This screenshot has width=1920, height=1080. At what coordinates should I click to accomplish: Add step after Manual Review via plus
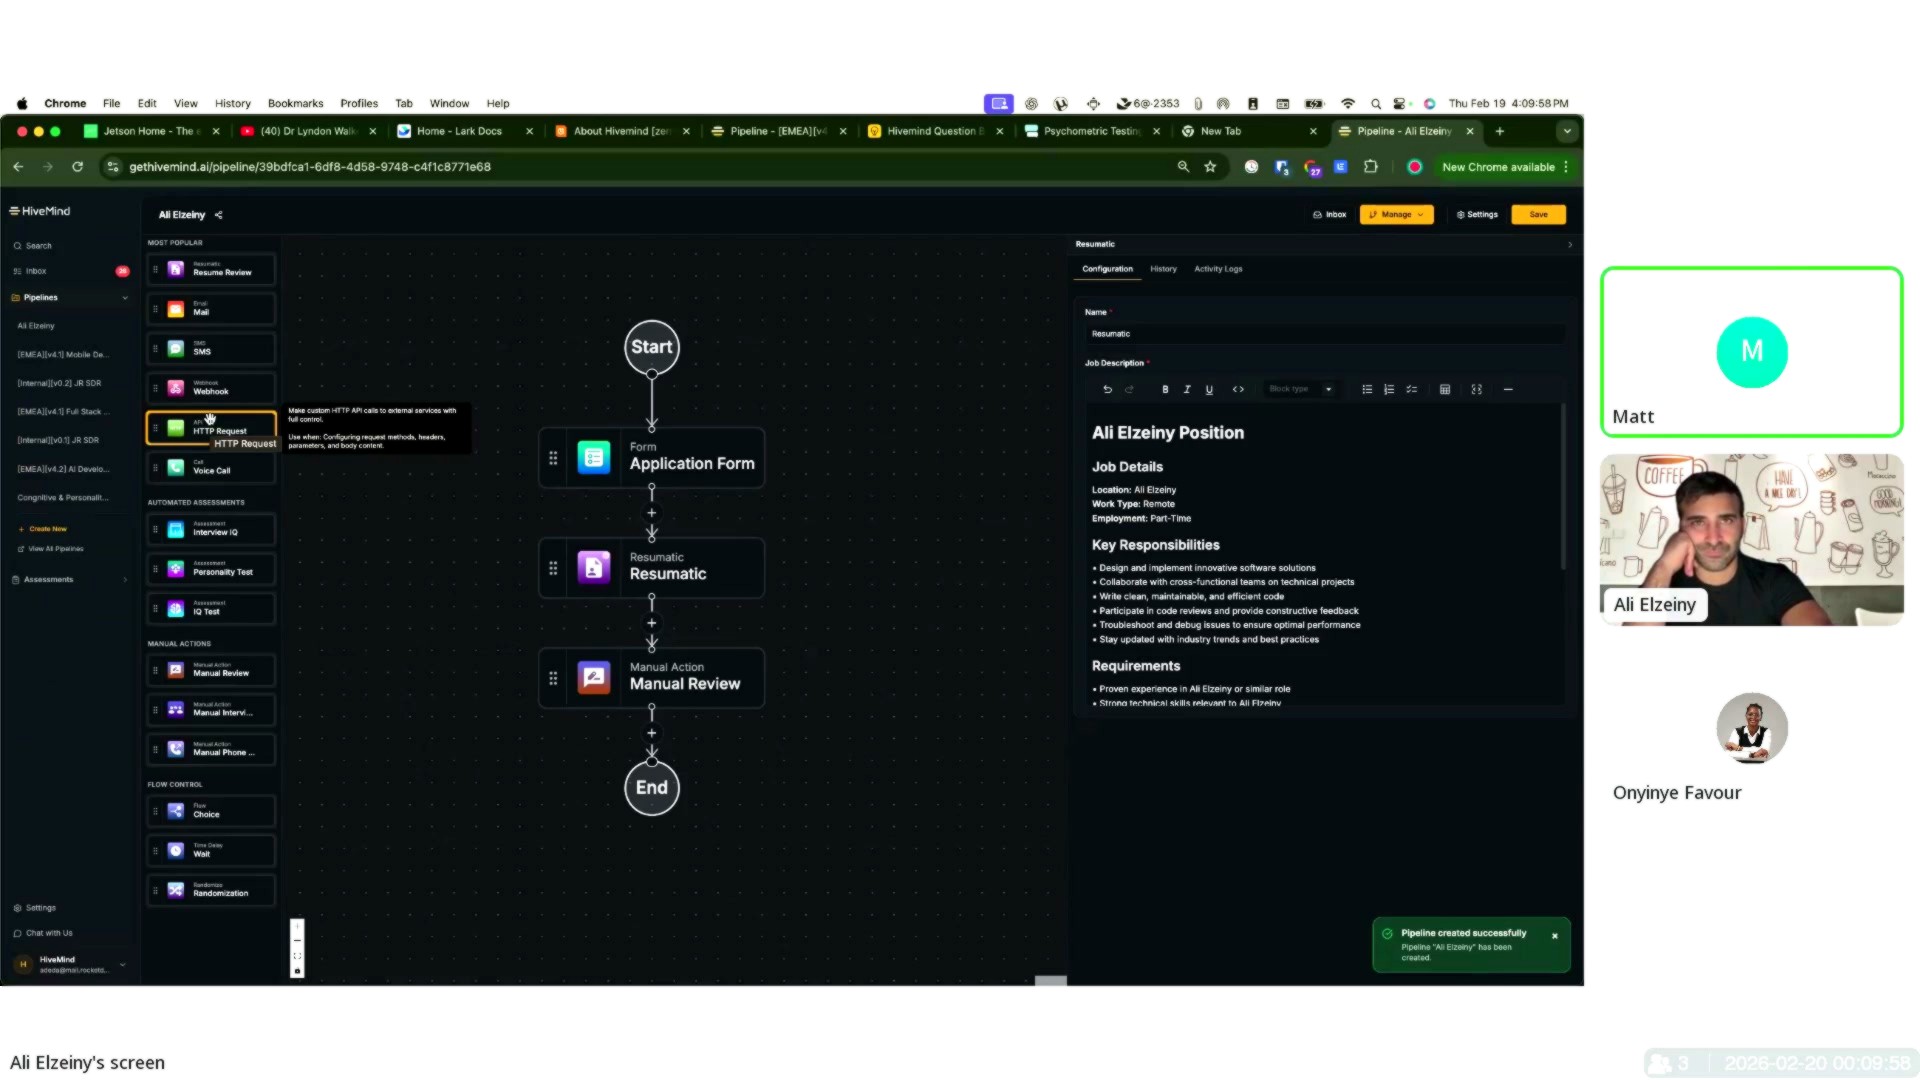point(652,733)
